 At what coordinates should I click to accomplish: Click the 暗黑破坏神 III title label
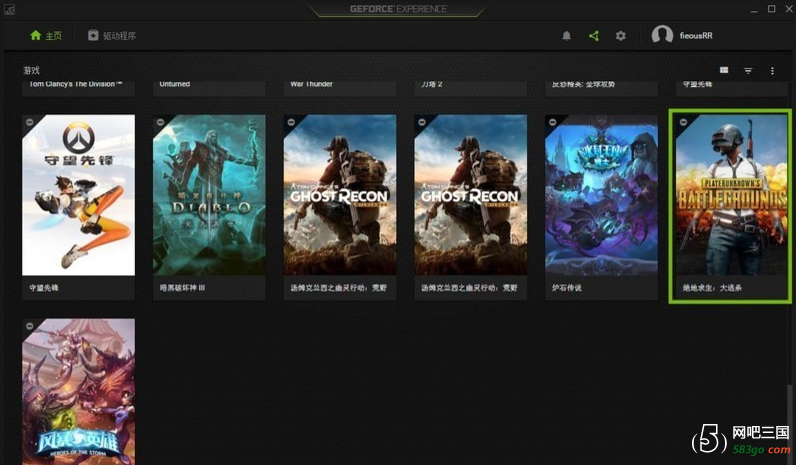tap(182, 288)
